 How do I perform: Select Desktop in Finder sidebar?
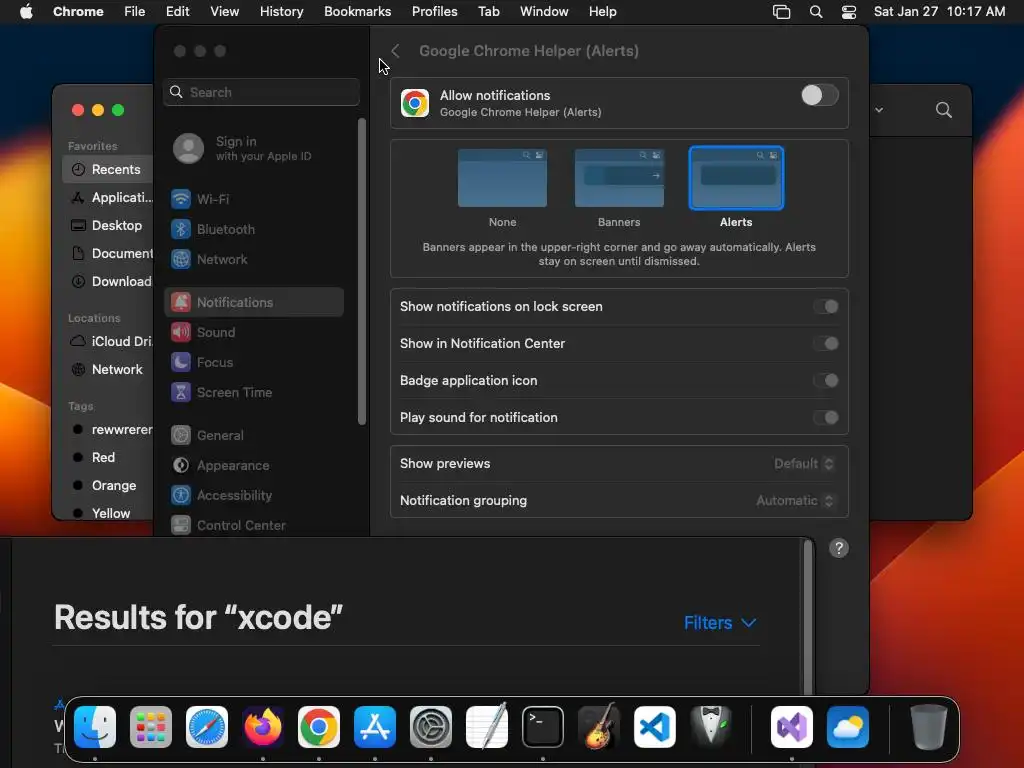coord(108,225)
